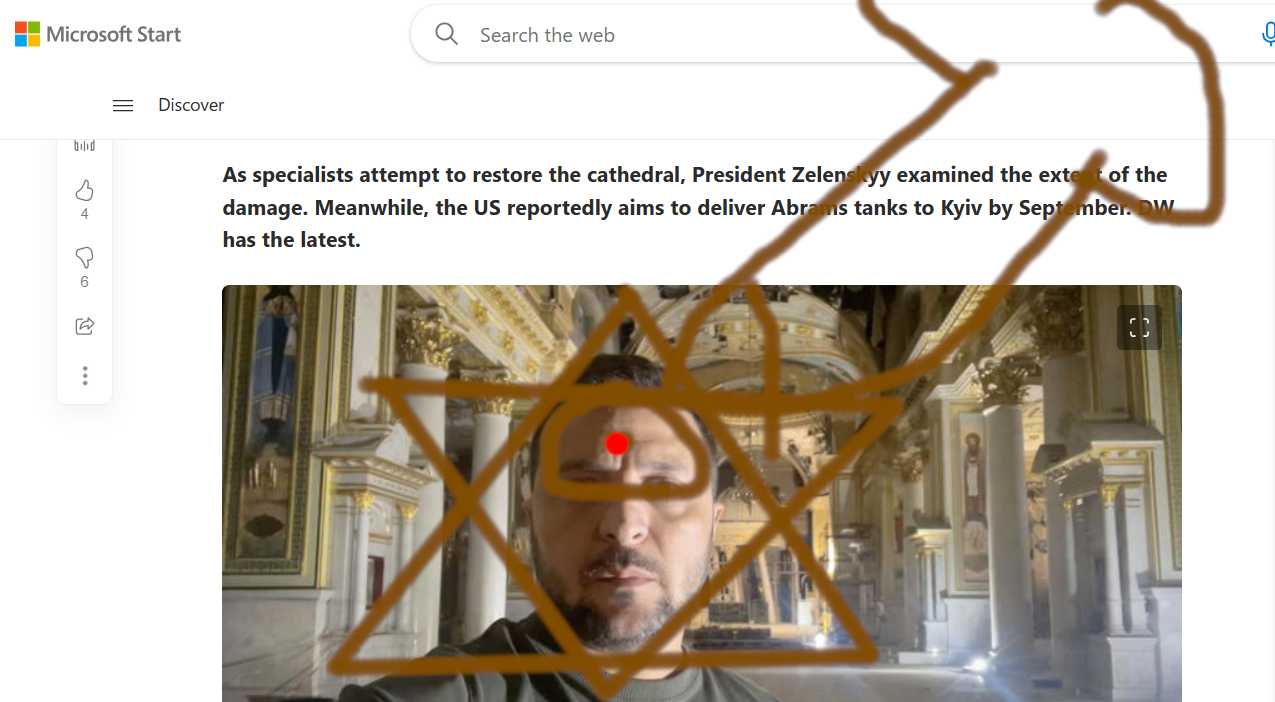This screenshot has height=702, width=1275.
Task: Click the bold article summary paragraph
Action: click(x=697, y=207)
